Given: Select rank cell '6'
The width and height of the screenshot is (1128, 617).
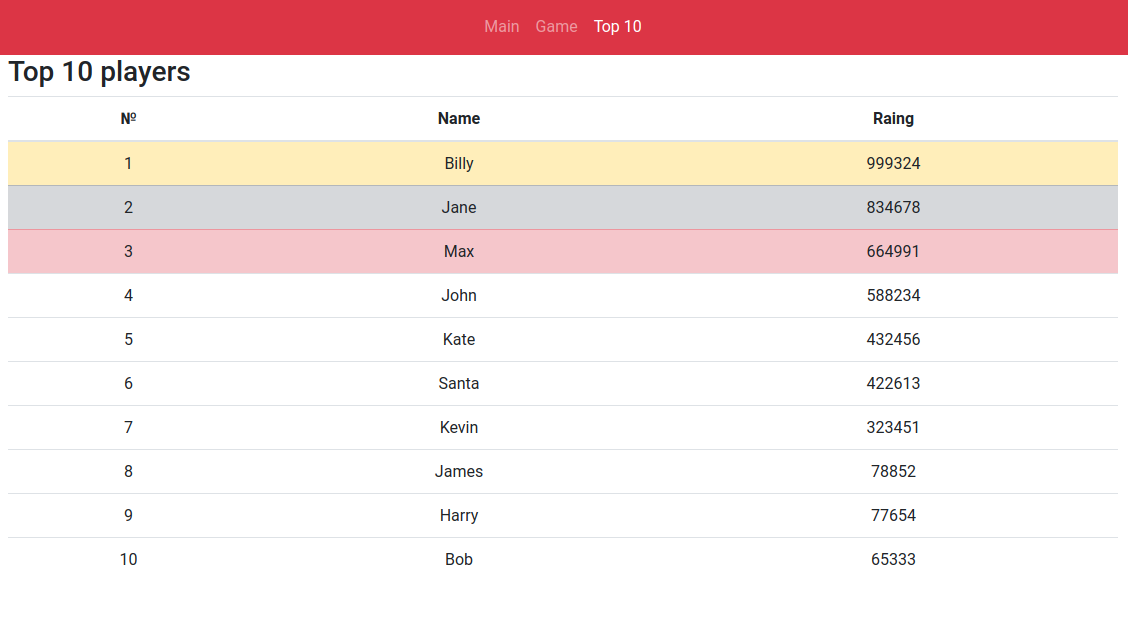Looking at the screenshot, I should (x=128, y=383).
